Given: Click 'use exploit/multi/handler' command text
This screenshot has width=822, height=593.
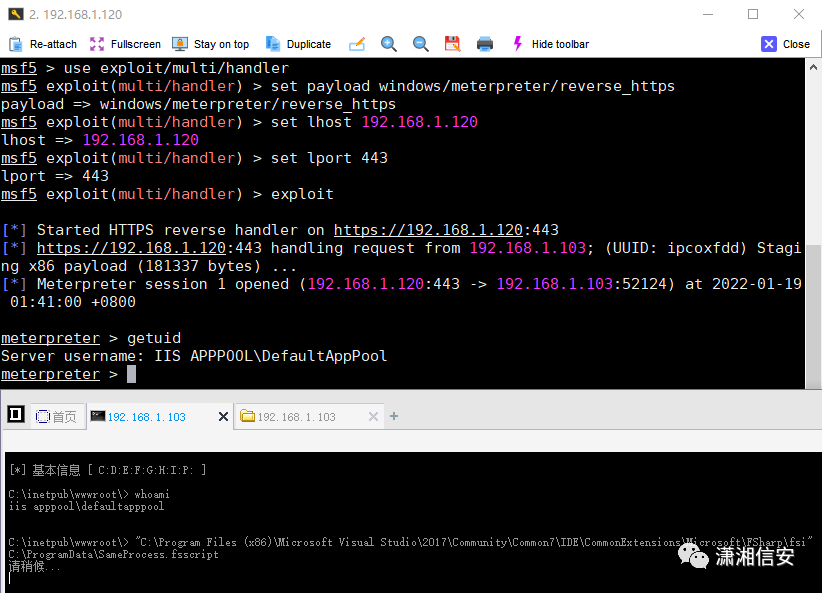Looking at the screenshot, I should pos(176,68).
